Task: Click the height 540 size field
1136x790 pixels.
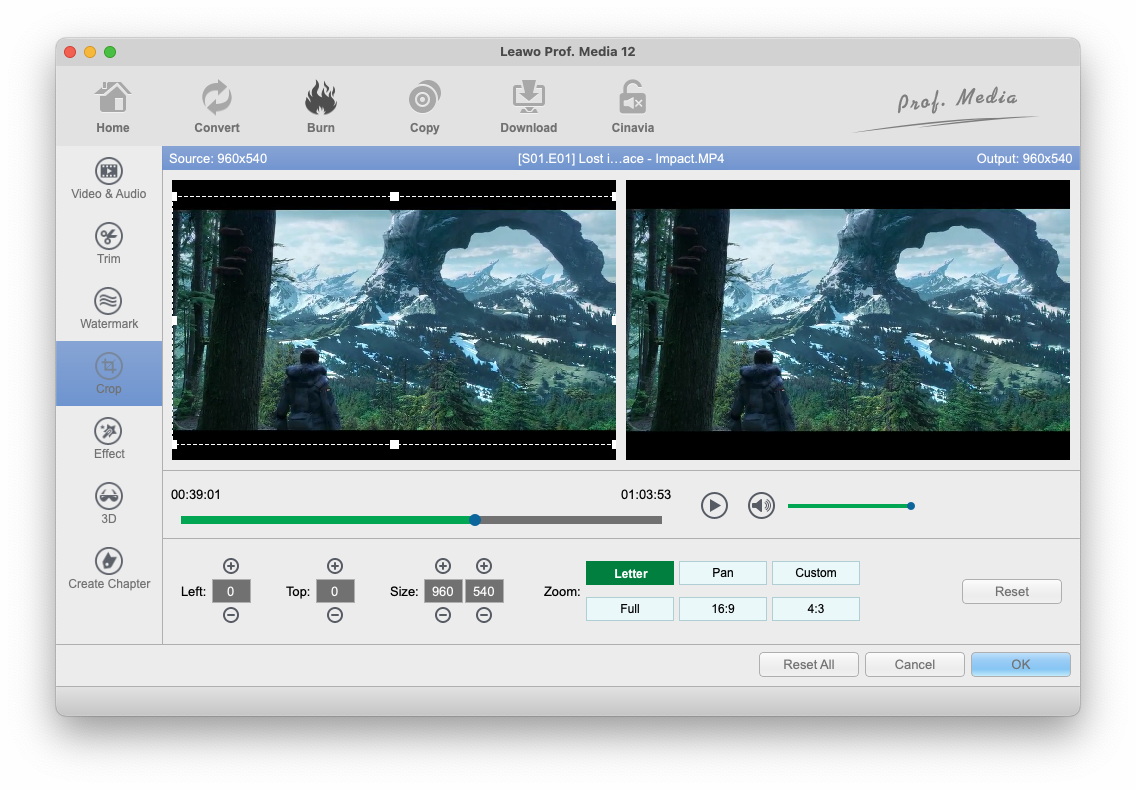Action: point(484,591)
